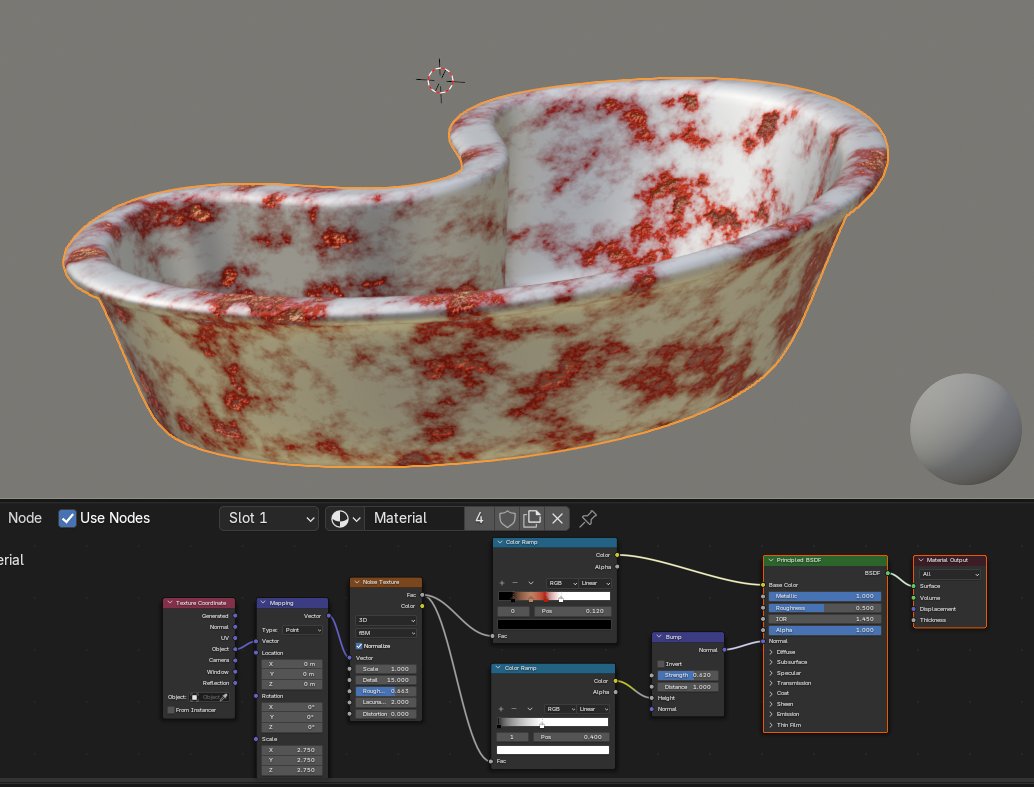Expand the Specular panel in Principled BSDF

point(771,674)
